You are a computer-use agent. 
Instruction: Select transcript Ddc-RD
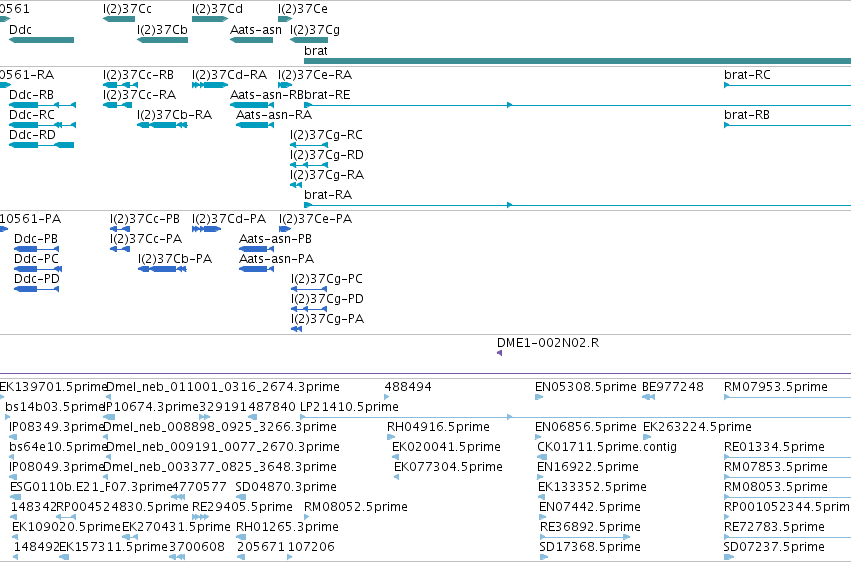pos(41,145)
